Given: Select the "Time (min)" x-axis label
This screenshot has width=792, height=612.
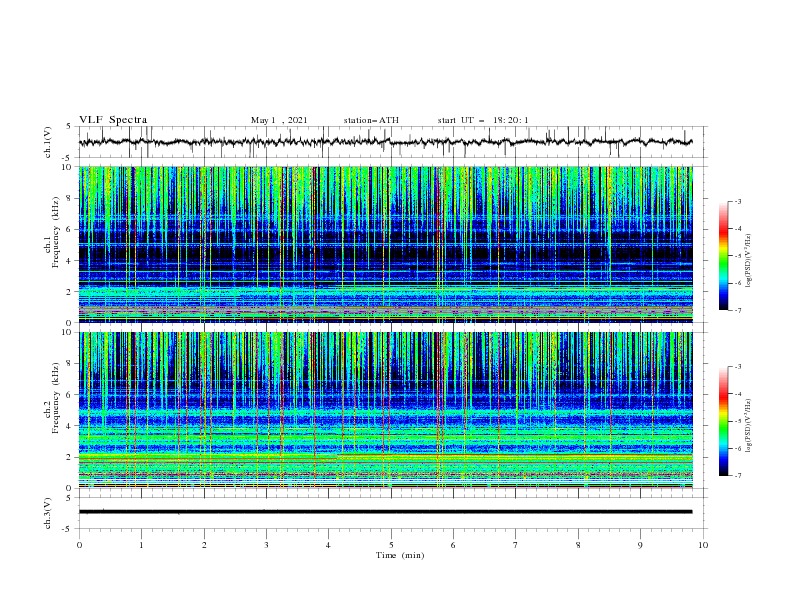Looking at the screenshot, I should [x=400, y=555].
